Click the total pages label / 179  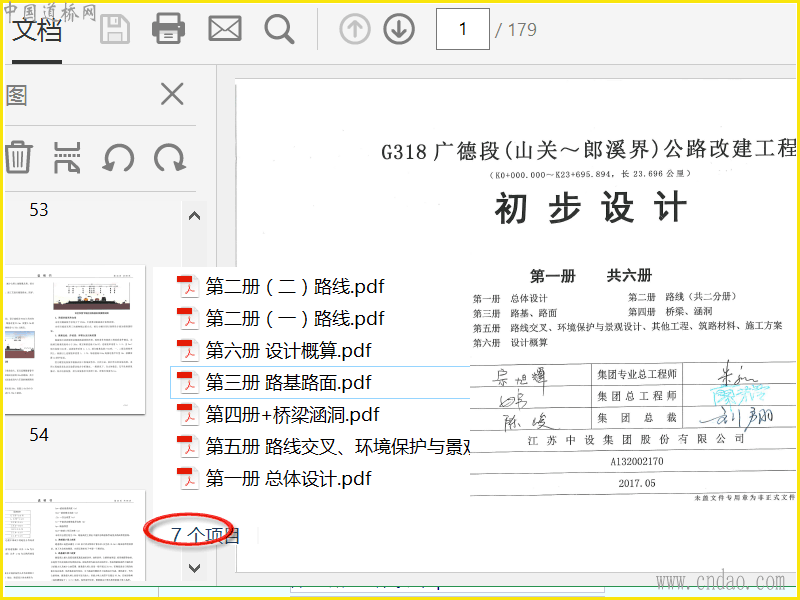[x=516, y=30]
